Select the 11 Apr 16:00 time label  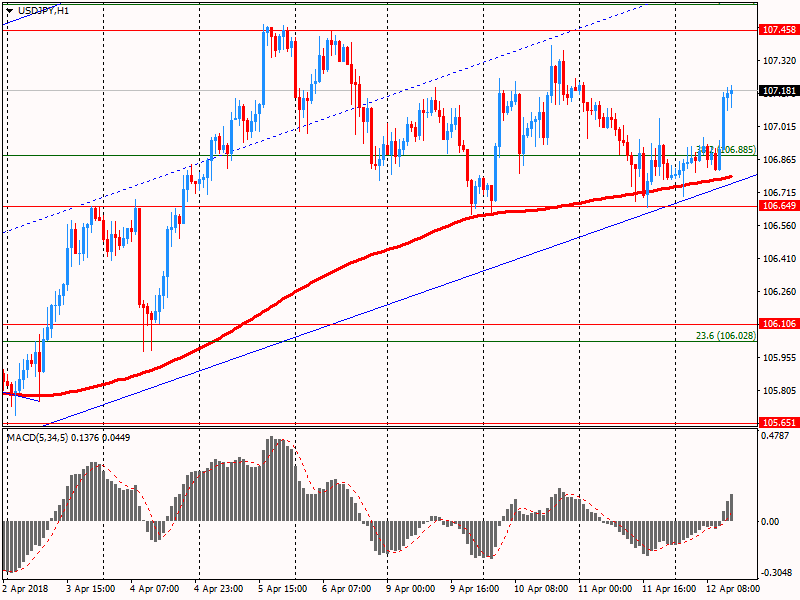click(x=669, y=589)
